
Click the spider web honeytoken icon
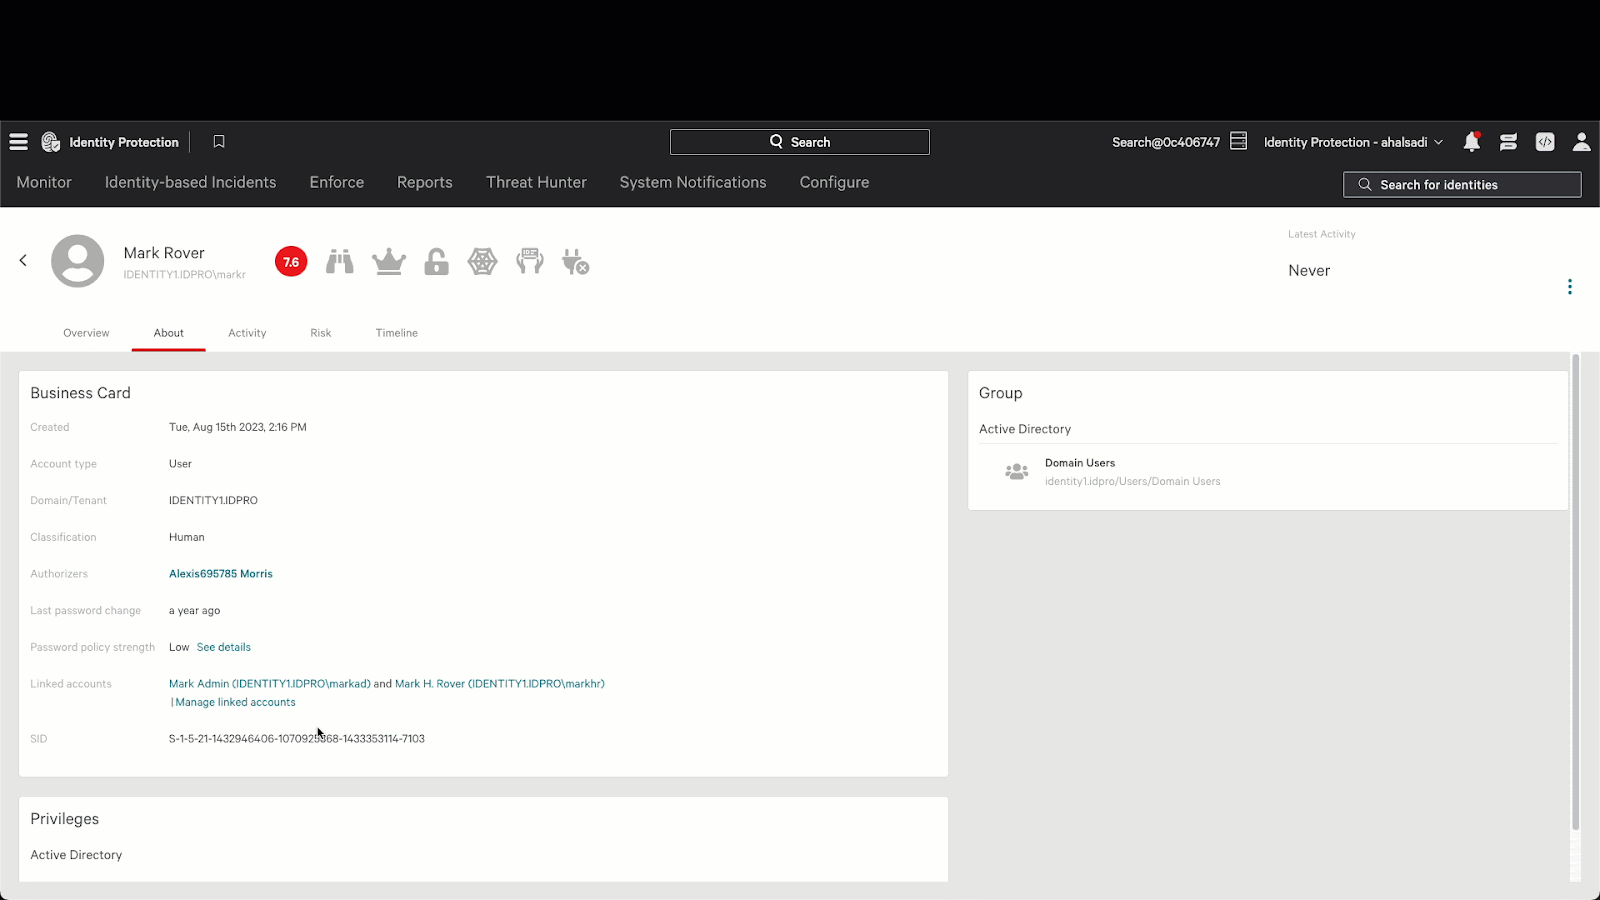482,262
